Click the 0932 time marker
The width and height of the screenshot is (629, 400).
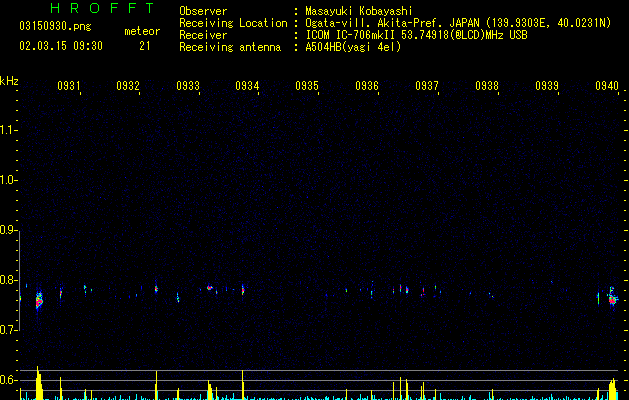point(128,86)
